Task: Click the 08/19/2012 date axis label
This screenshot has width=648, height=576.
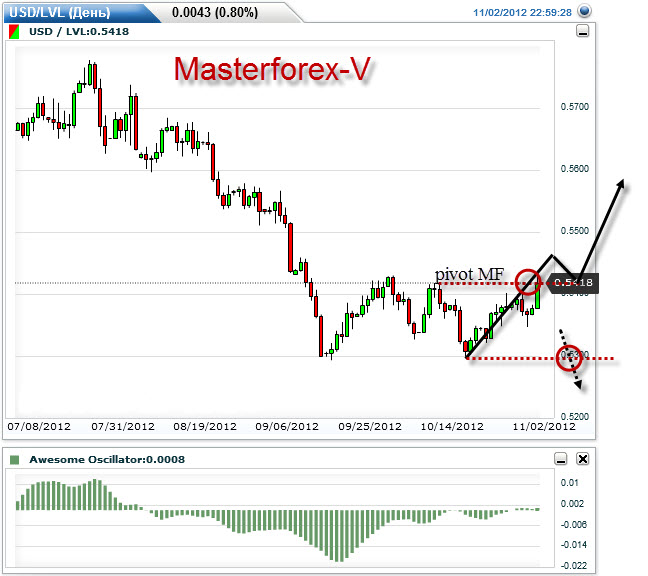Action: coord(205,426)
